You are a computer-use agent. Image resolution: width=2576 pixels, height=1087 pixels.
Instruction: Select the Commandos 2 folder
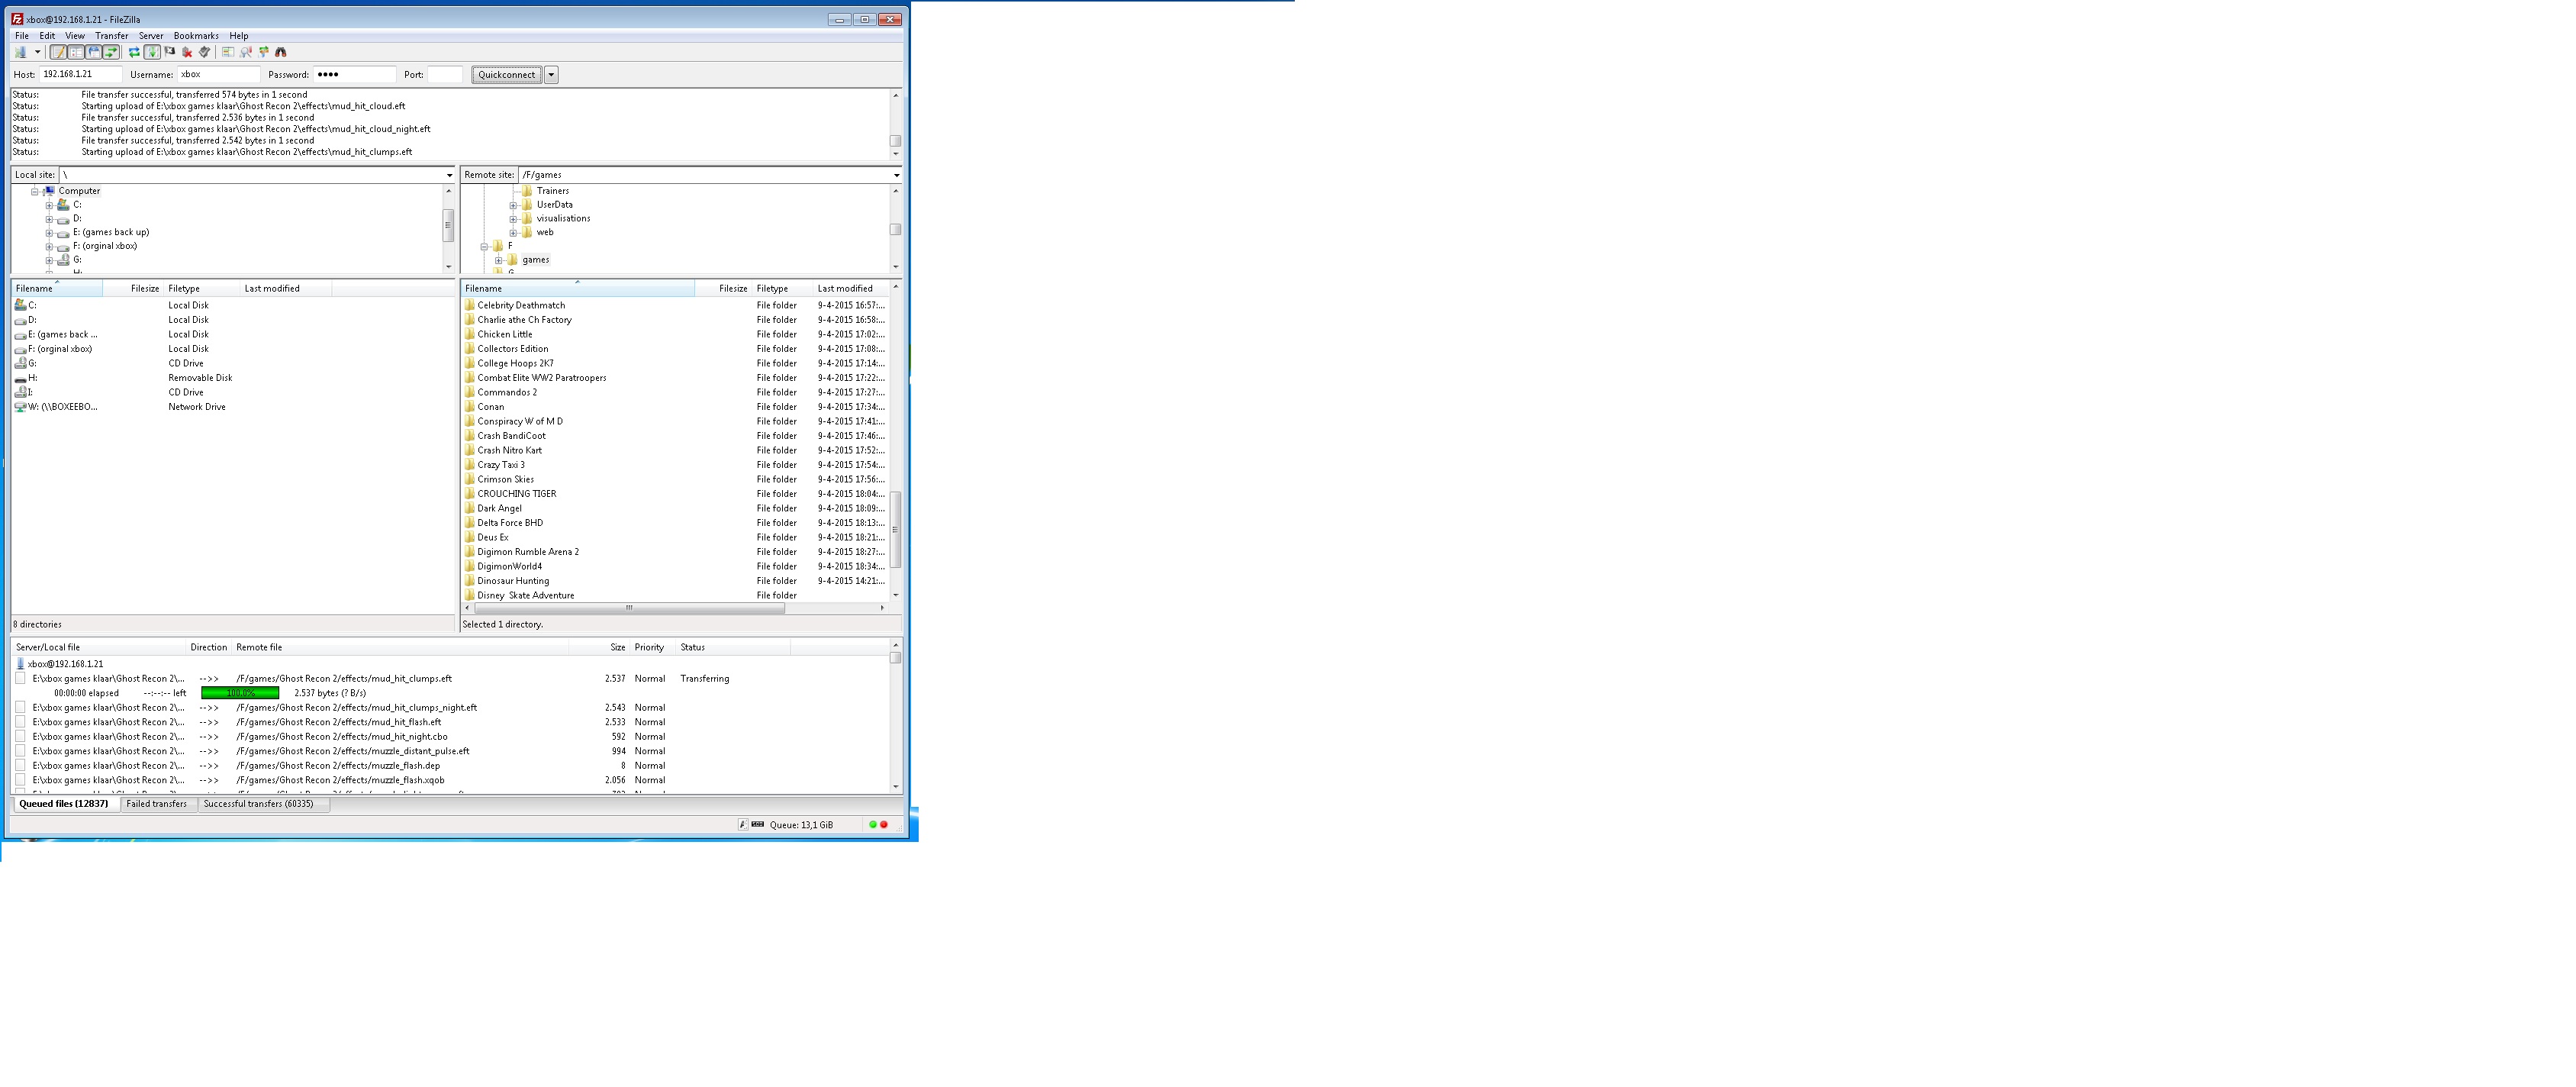click(507, 393)
